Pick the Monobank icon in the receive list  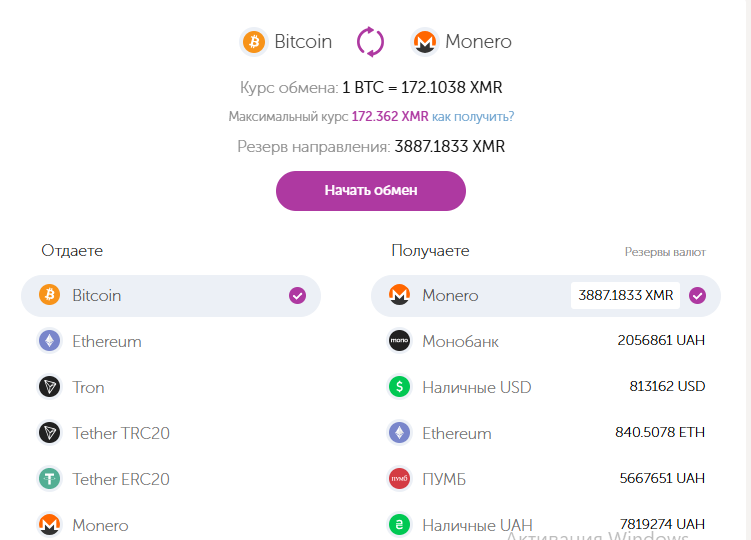pos(399,341)
